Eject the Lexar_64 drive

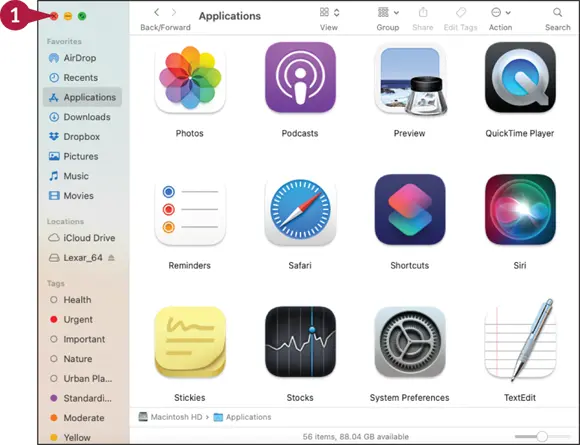(x=111, y=258)
